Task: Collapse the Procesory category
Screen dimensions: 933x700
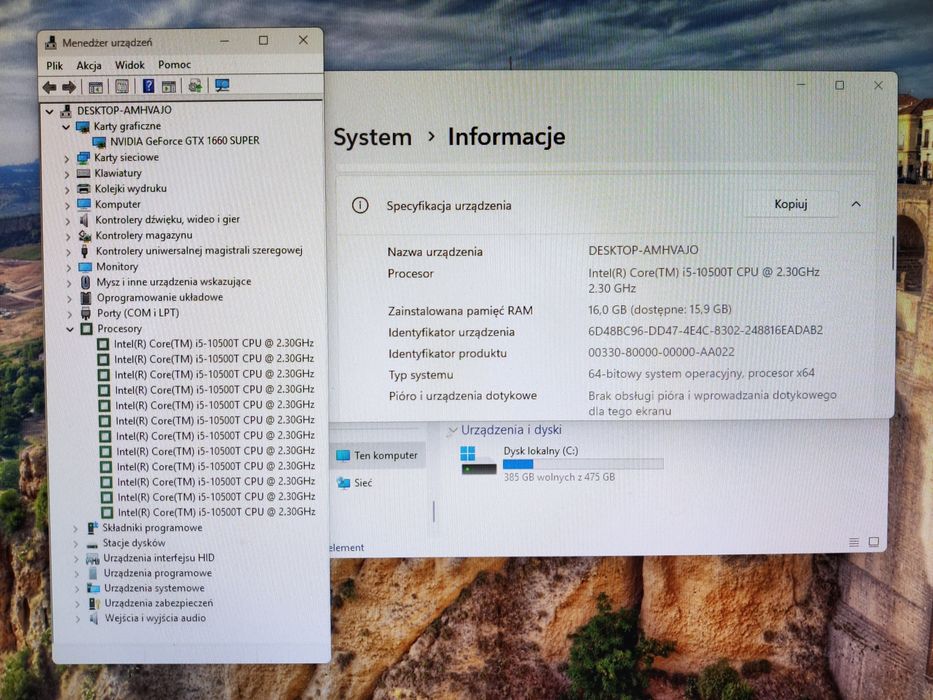Action: tap(70, 329)
